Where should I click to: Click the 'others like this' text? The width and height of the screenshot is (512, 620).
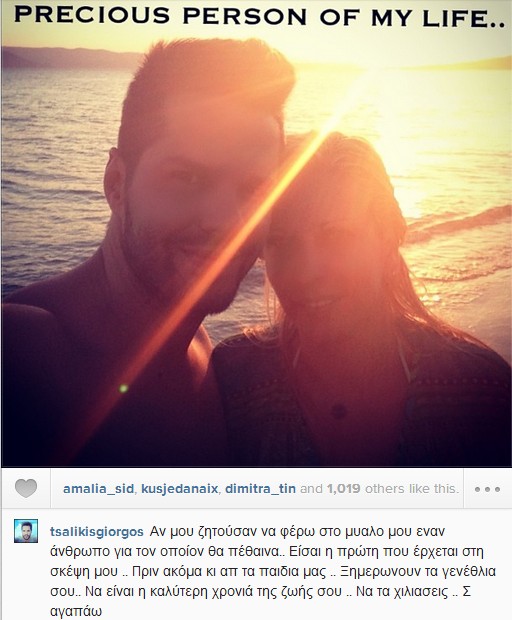click(x=412, y=489)
